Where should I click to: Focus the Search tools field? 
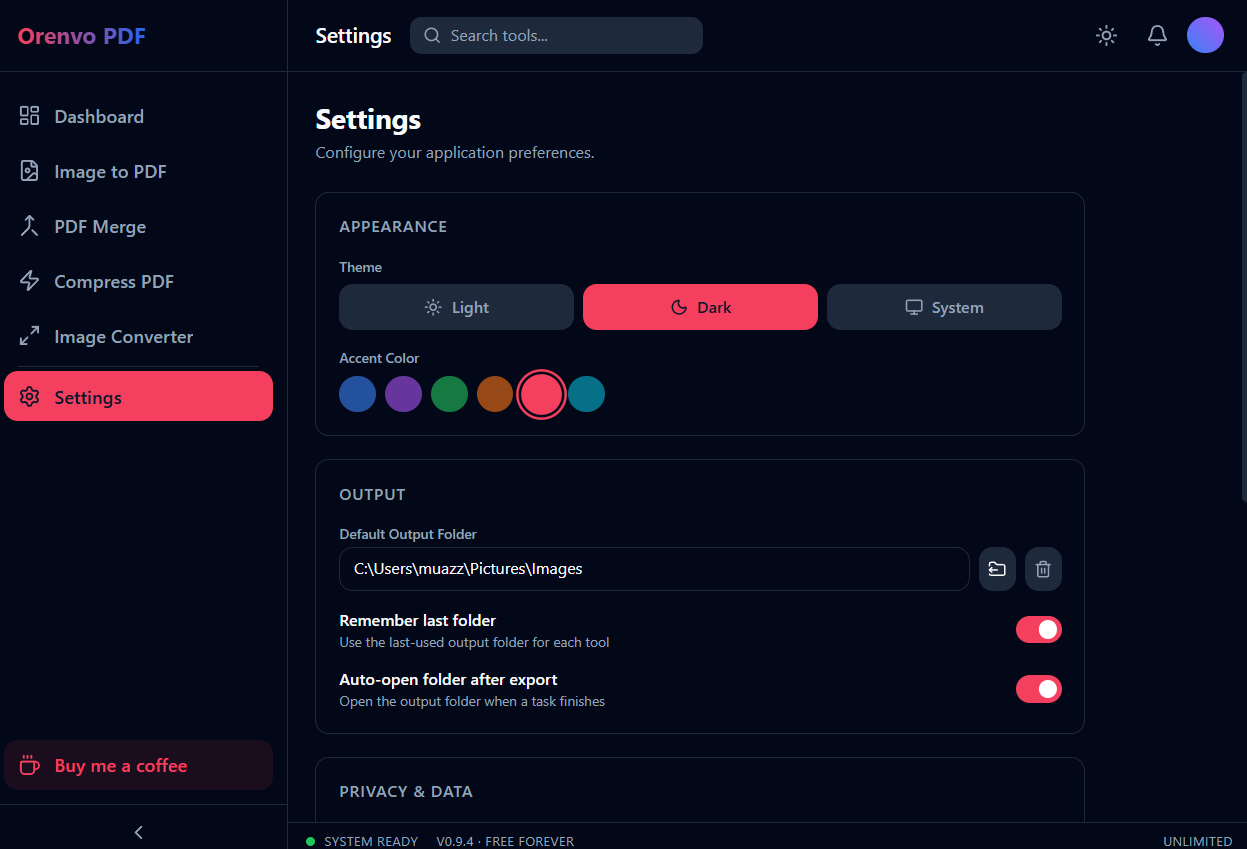pos(556,35)
